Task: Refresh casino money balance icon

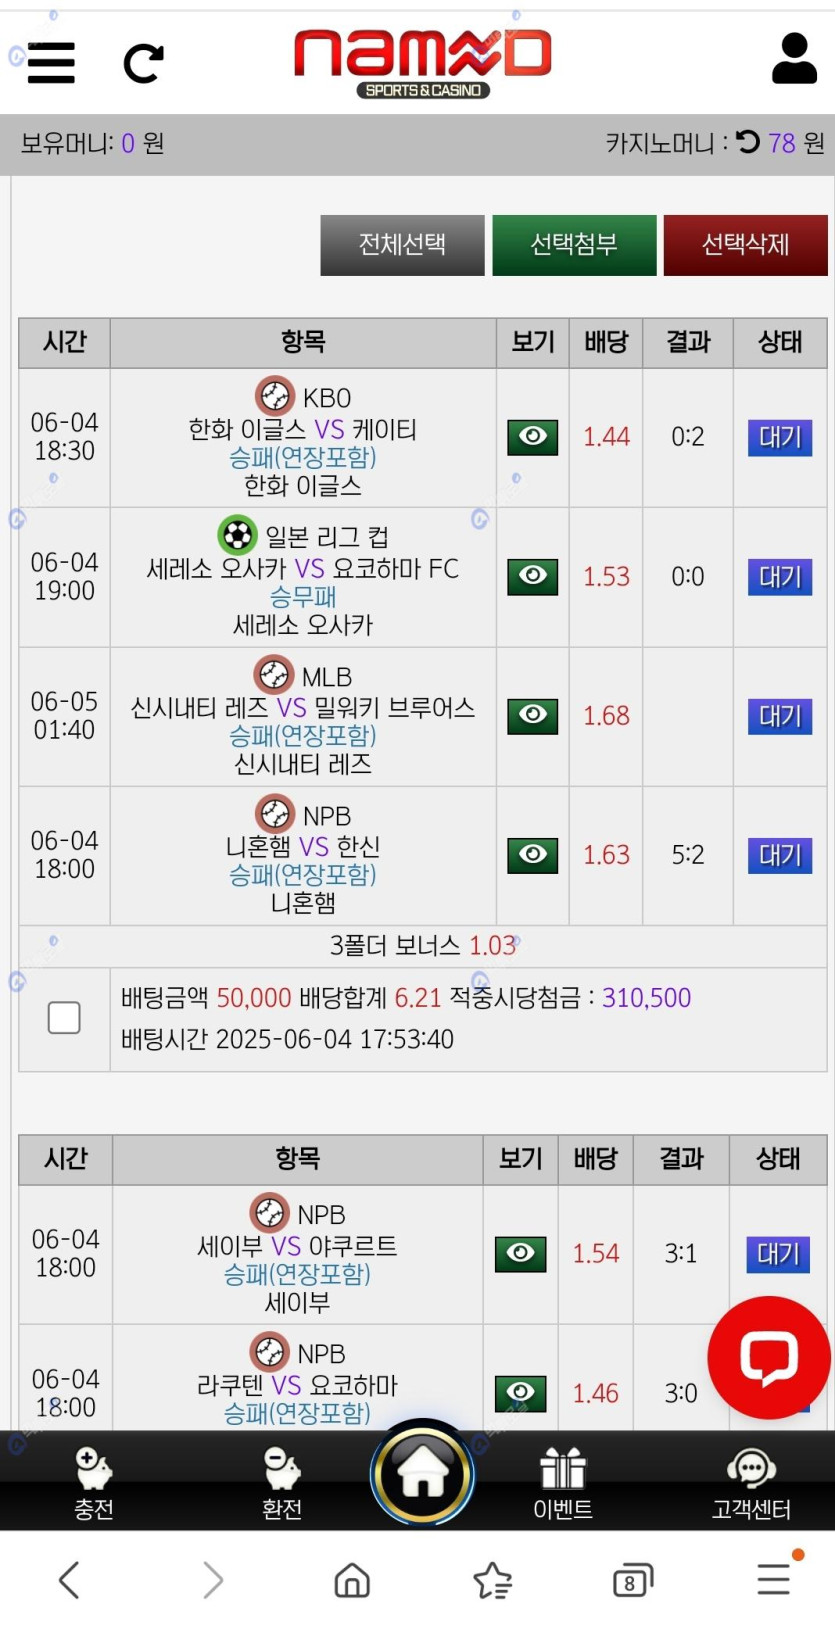Action: point(748,143)
